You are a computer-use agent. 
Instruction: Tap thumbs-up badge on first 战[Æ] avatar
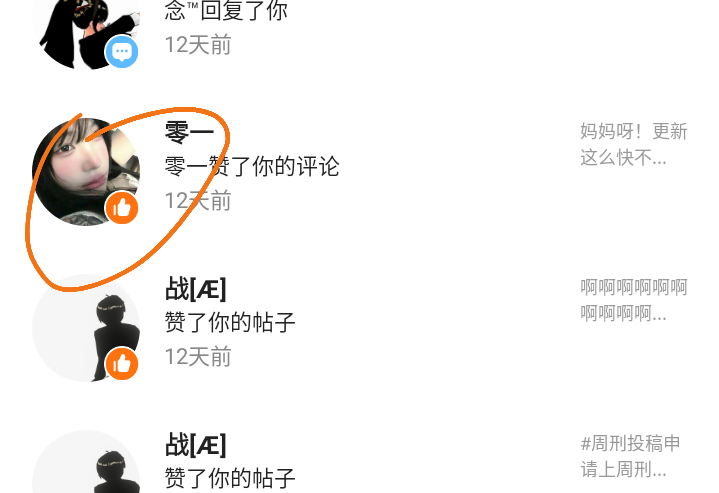click(122, 364)
